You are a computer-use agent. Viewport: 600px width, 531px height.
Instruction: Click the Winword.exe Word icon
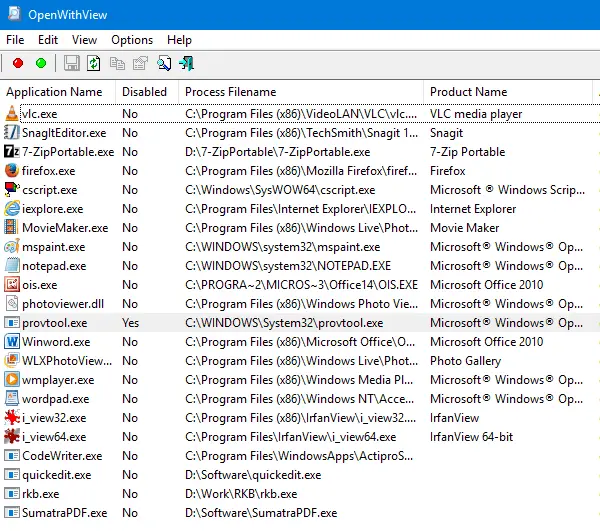tap(11, 341)
